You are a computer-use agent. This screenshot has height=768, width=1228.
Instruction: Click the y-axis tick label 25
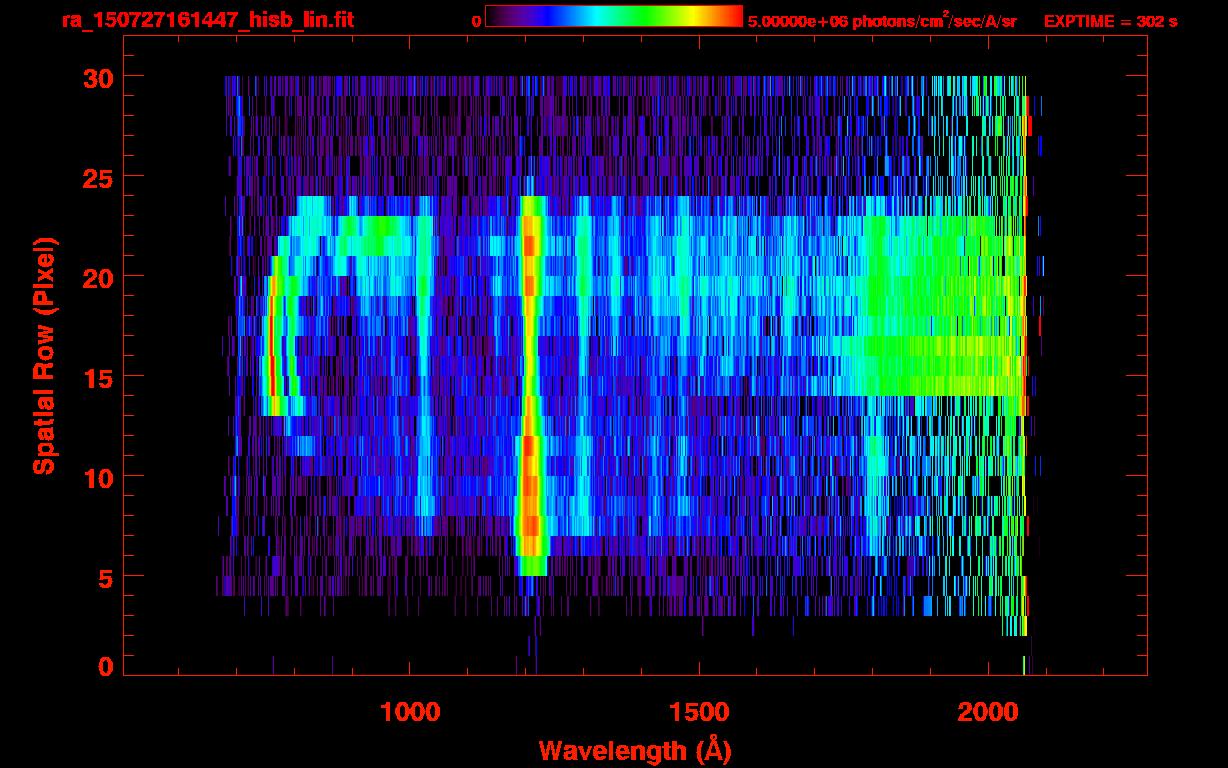98,177
